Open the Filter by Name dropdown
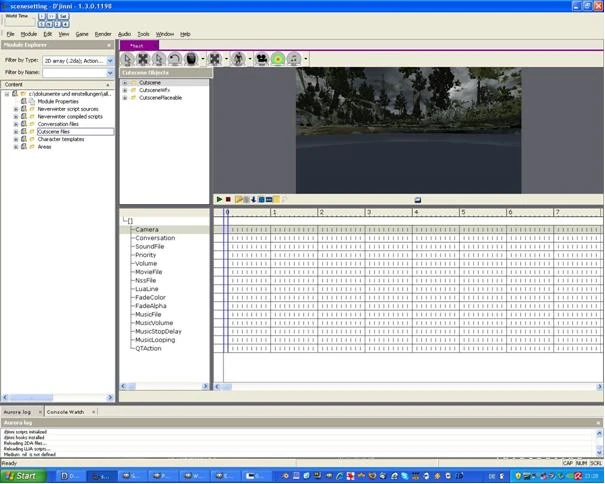Viewport: 605px width, 484px height. [x=110, y=73]
